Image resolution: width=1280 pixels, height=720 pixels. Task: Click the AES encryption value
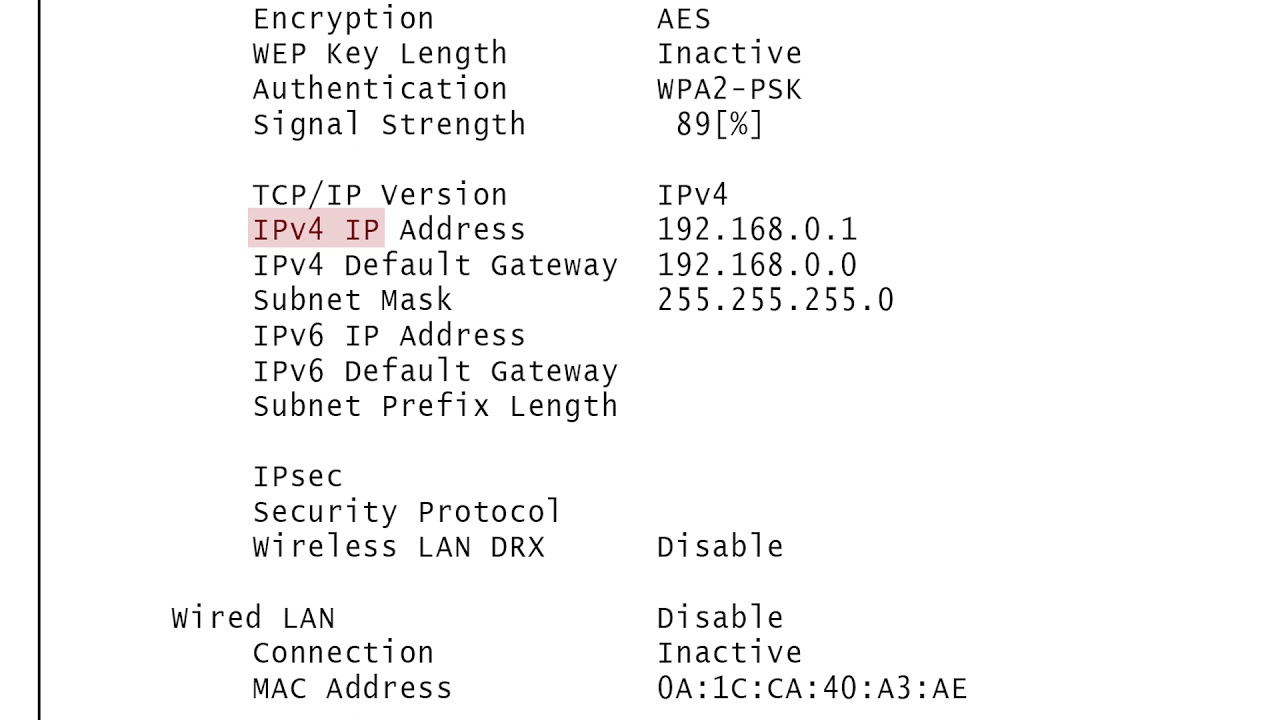[x=684, y=19]
